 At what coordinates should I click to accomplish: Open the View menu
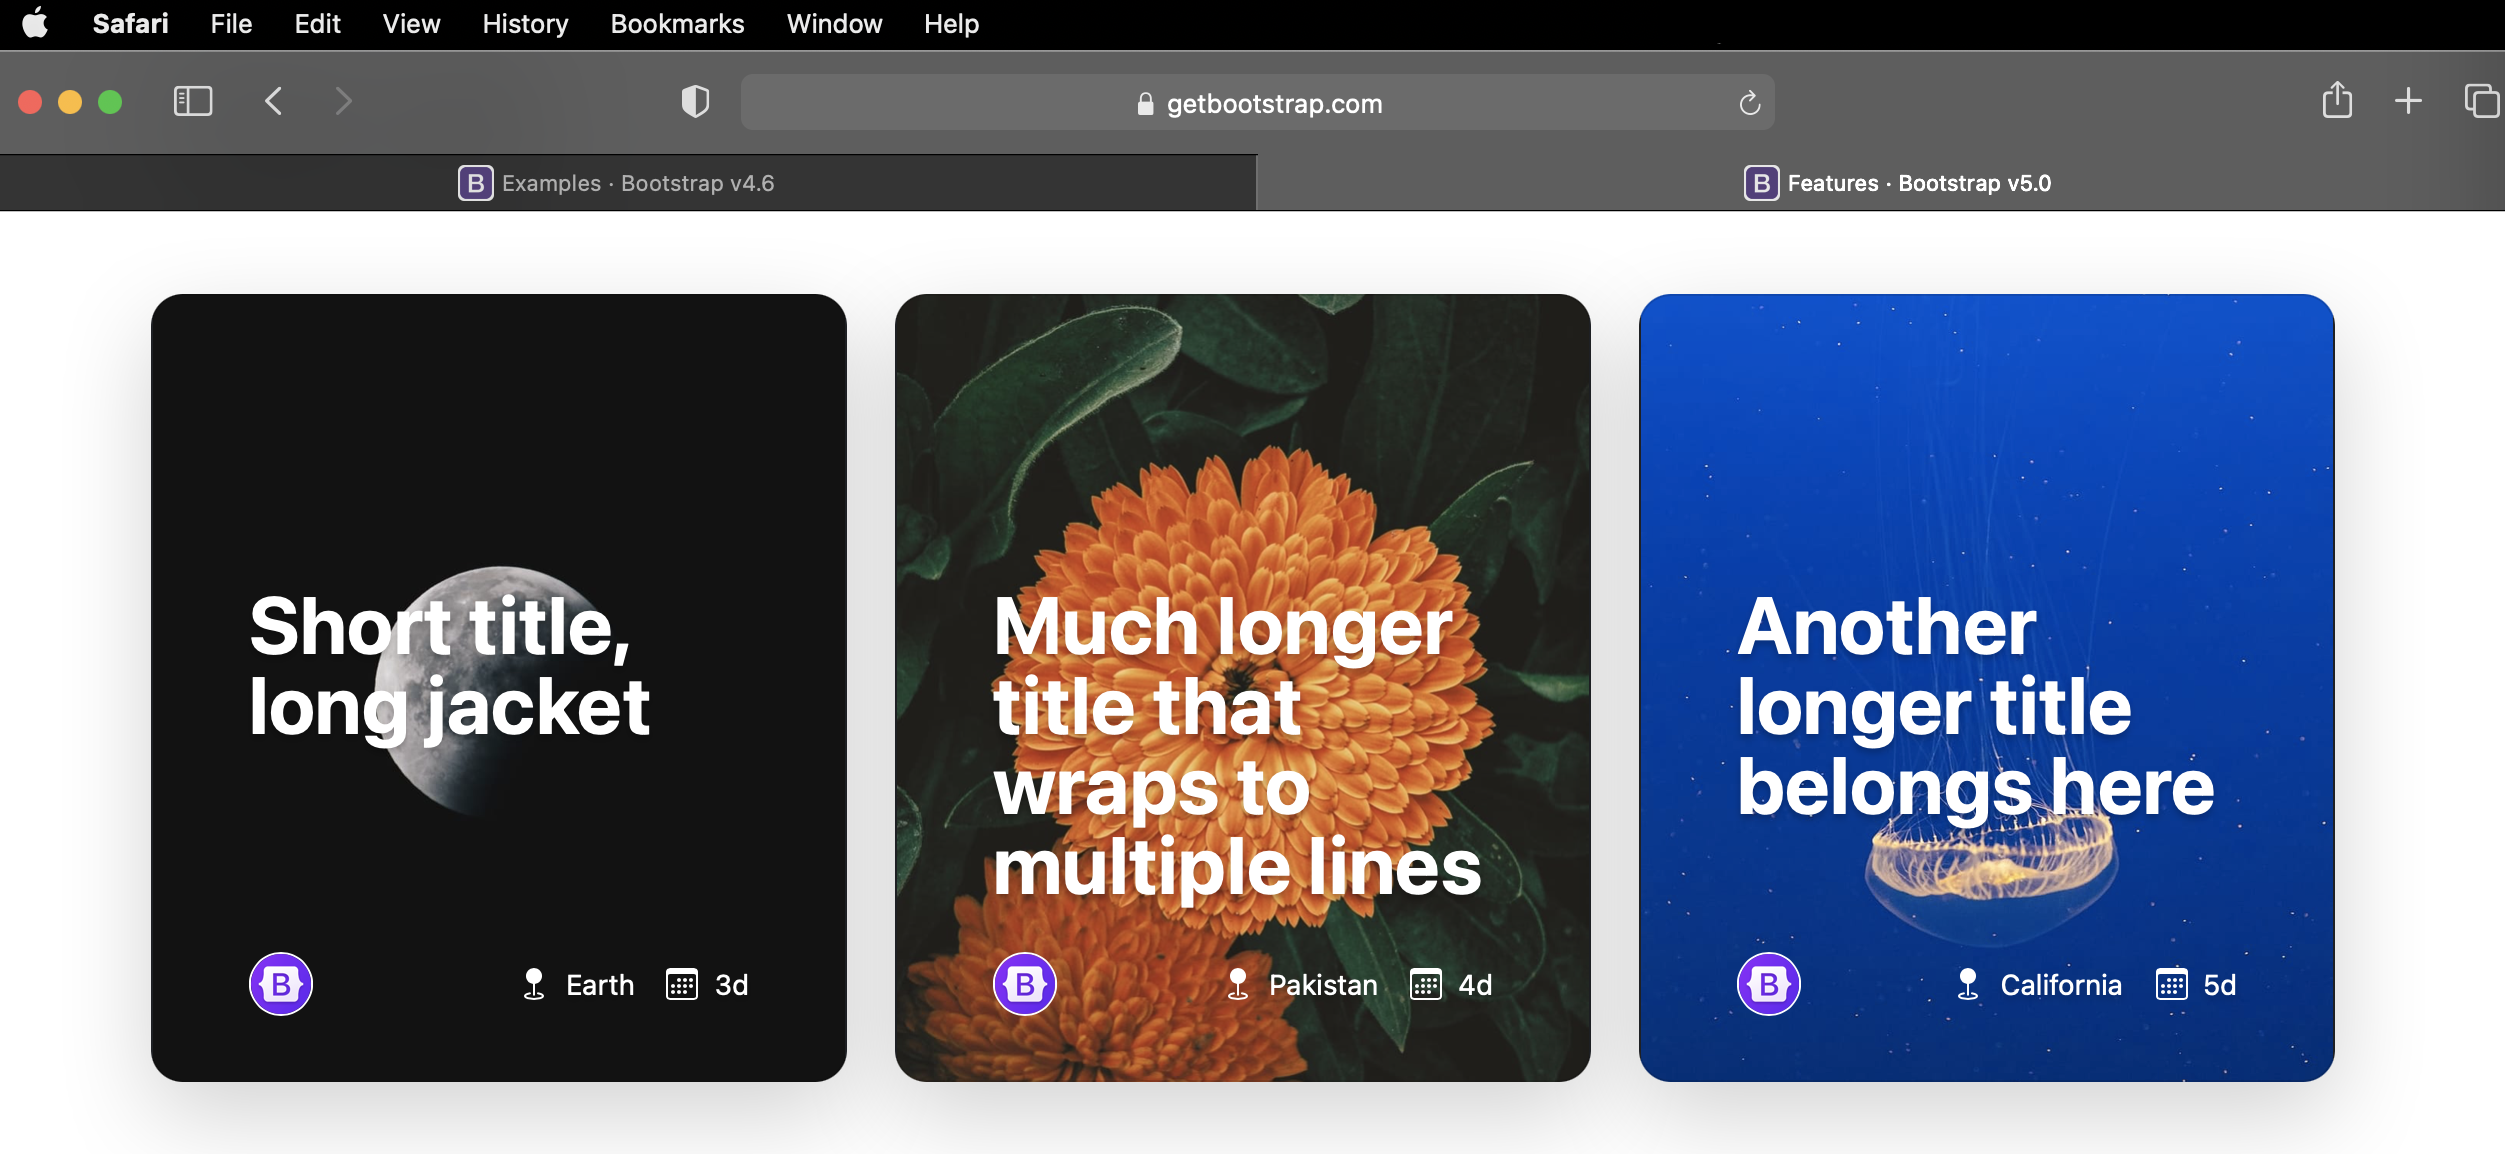[x=411, y=23]
